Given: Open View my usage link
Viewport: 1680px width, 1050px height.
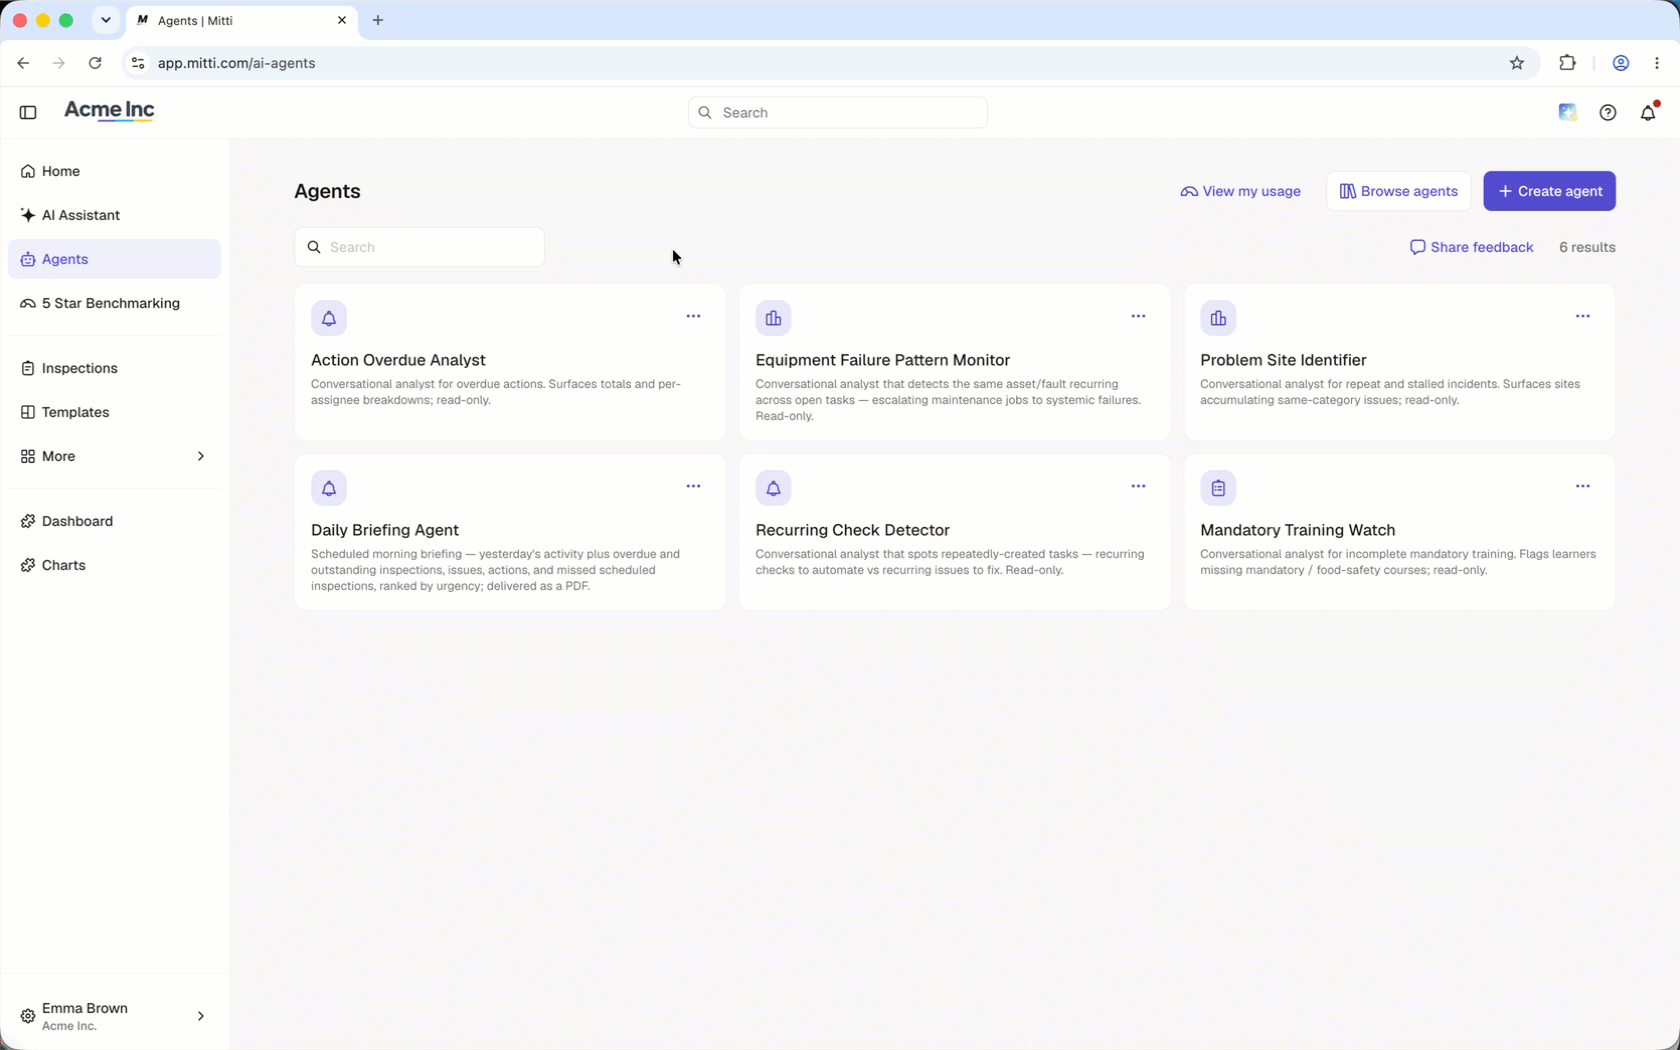Looking at the screenshot, I should pyautogui.click(x=1240, y=191).
